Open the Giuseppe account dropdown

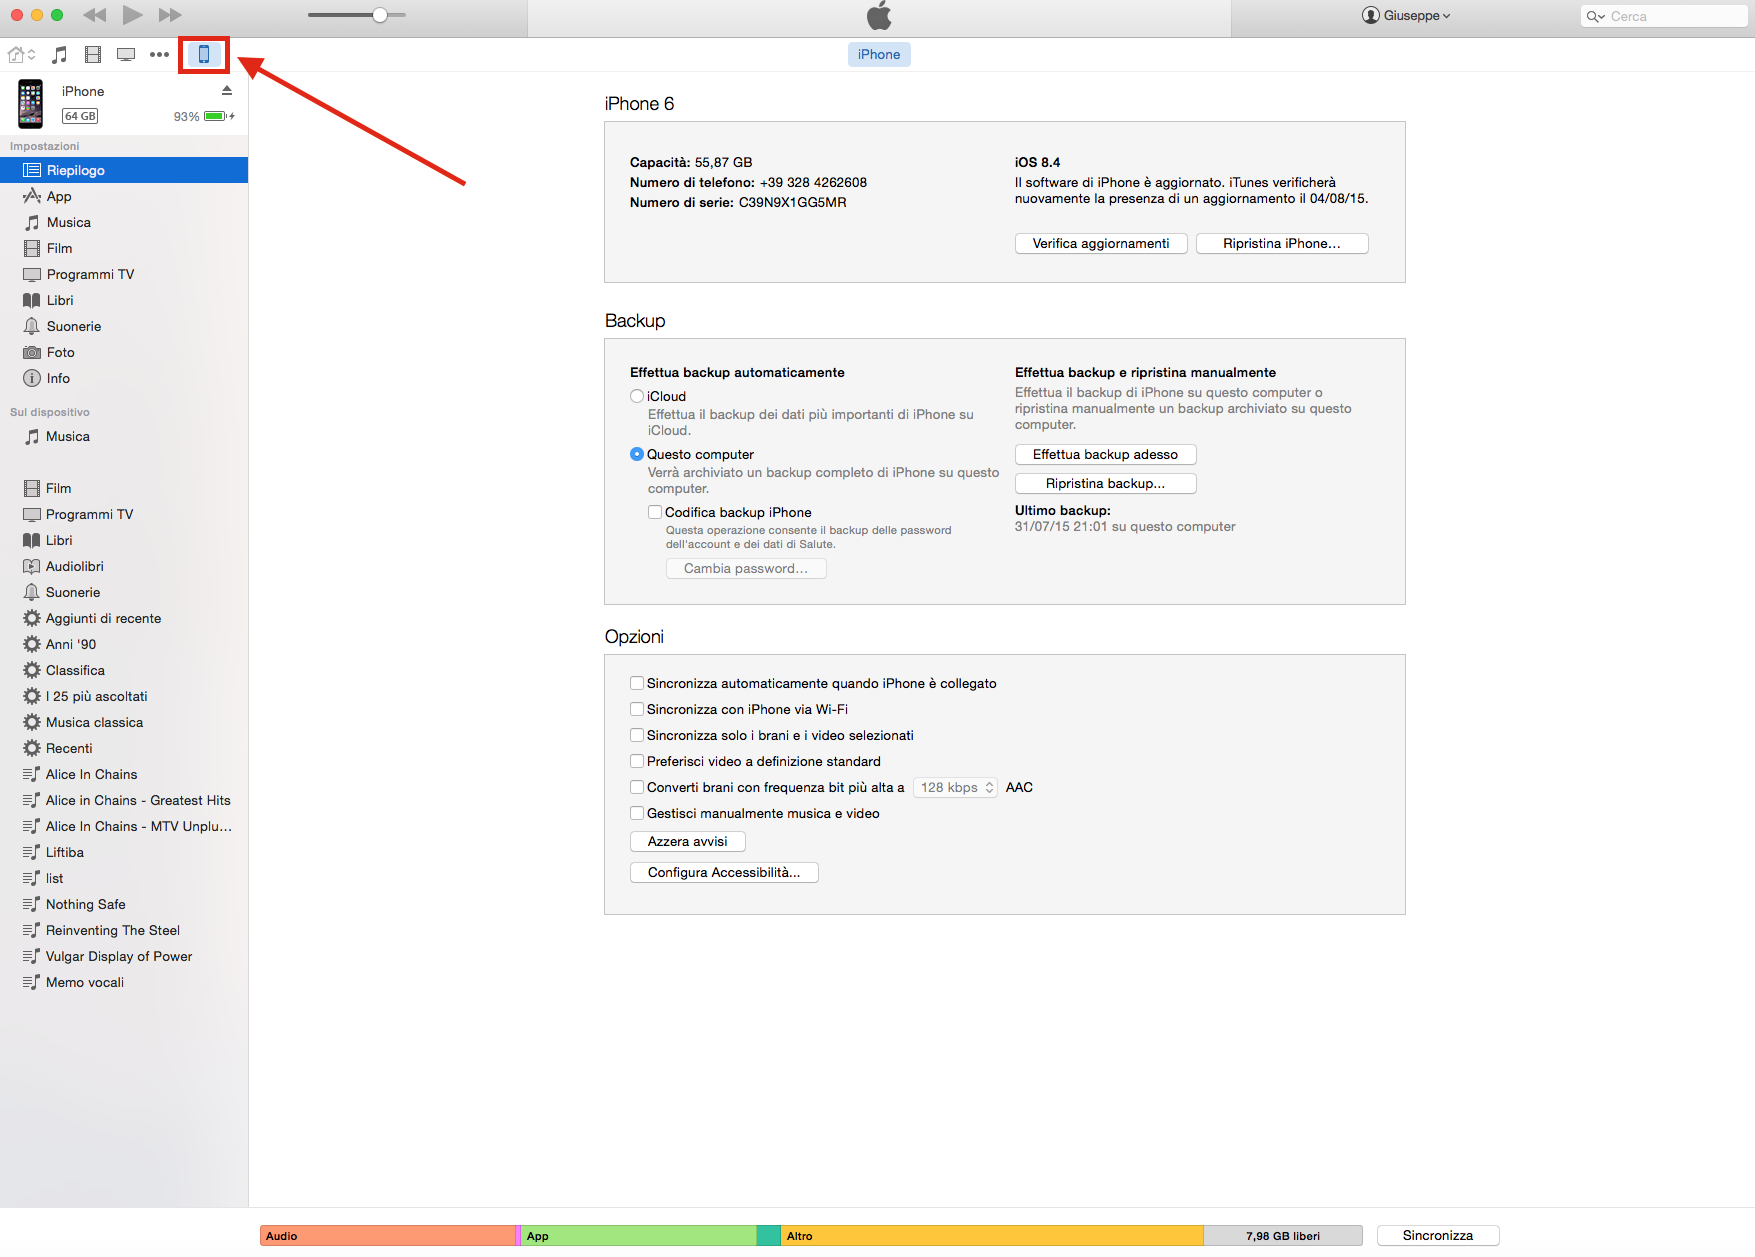tap(1406, 15)
